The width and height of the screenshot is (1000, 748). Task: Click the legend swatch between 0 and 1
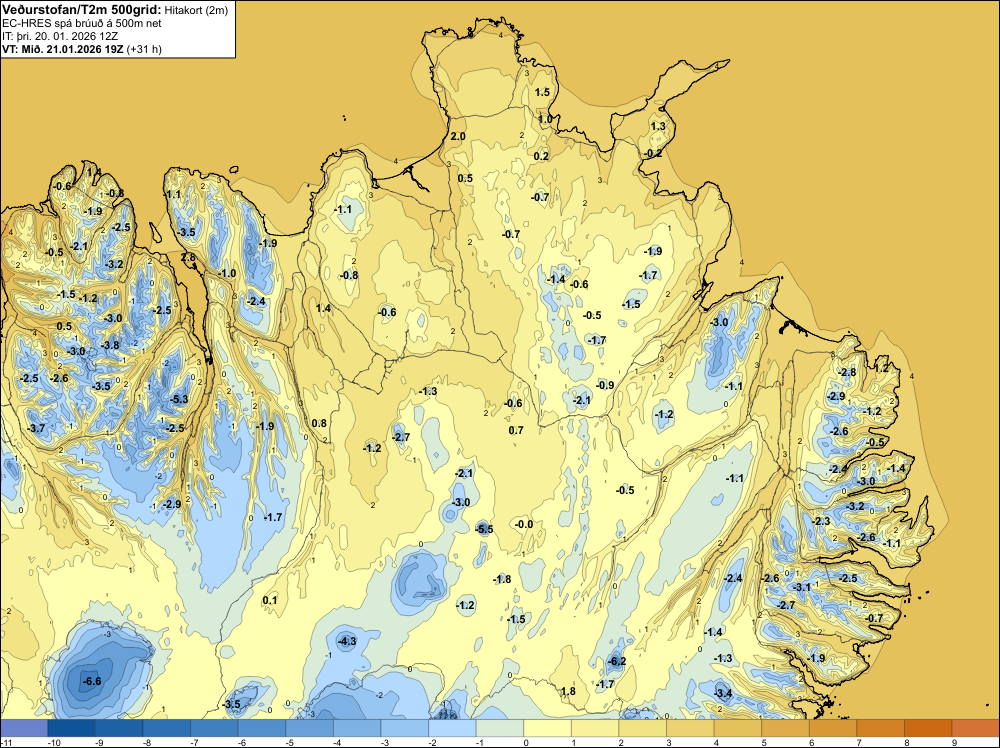pyautogui.click(x=548, y=728)
